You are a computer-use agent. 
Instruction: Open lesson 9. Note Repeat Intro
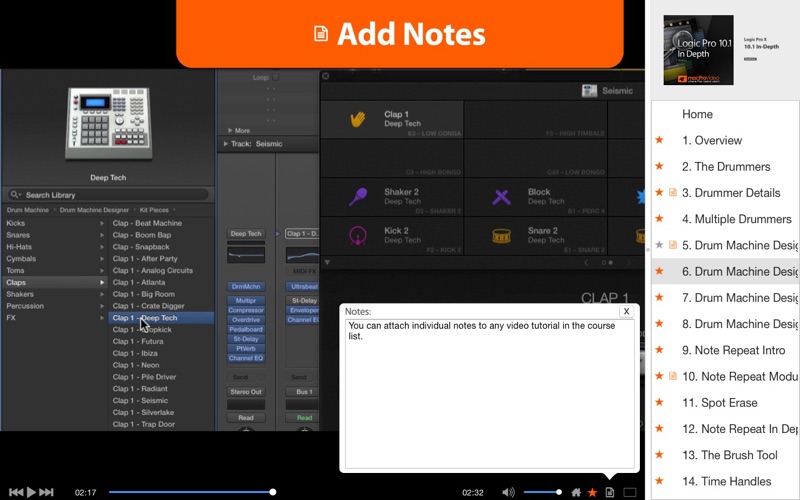(x=734, y=351)
